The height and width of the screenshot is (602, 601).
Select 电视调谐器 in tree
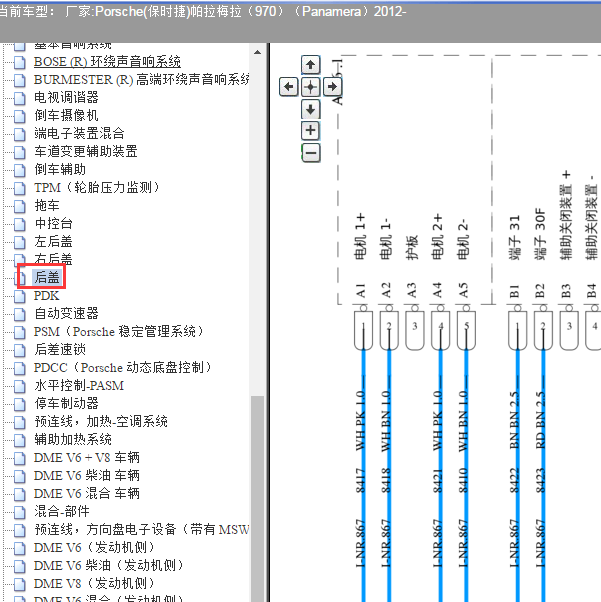click(x=66, y=98)
